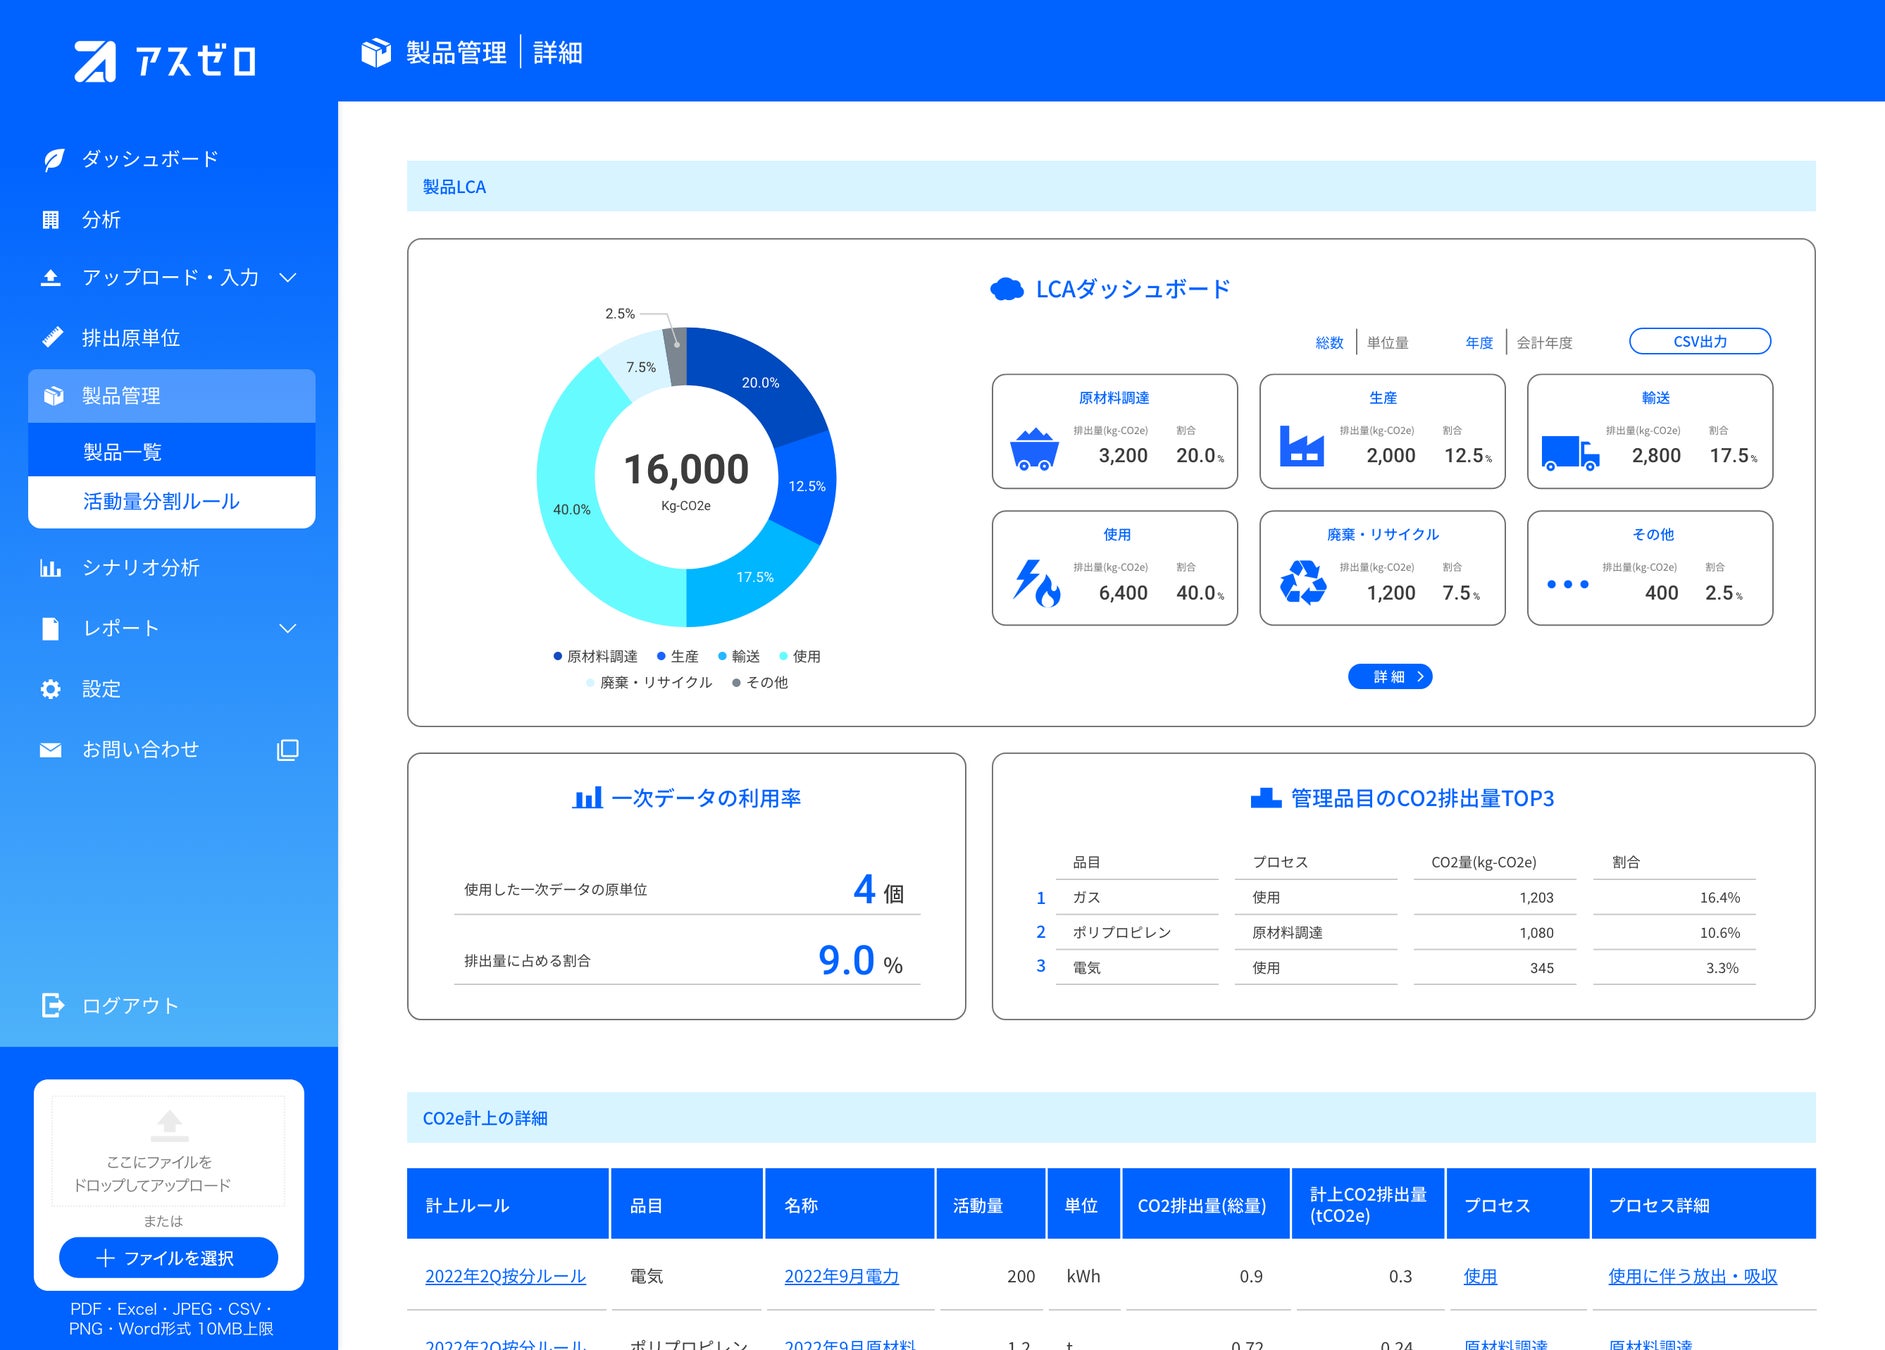
Task: Open 排出原単位 menu item
Action: [x=131, y=338]
